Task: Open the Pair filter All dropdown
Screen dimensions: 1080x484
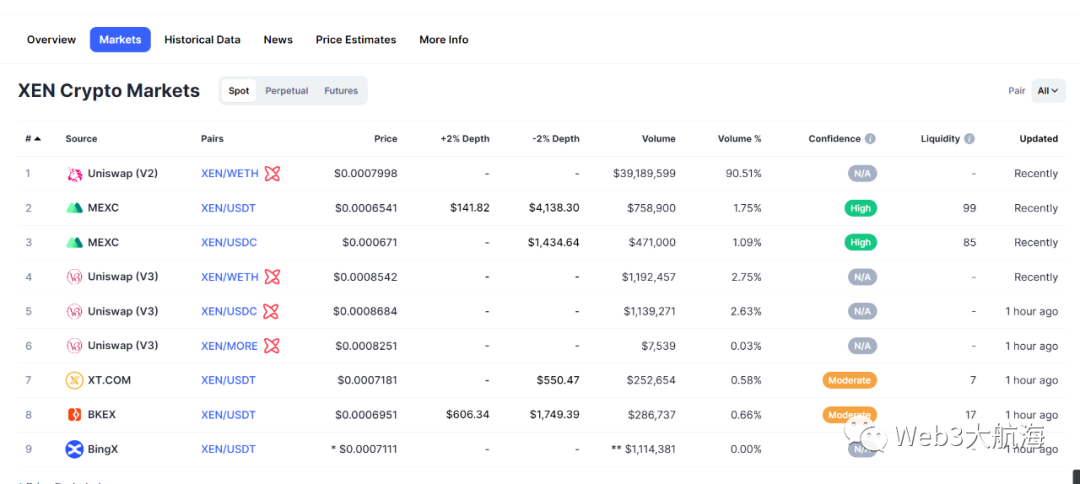Action: pyautogui.click(x=1048, y=91)
